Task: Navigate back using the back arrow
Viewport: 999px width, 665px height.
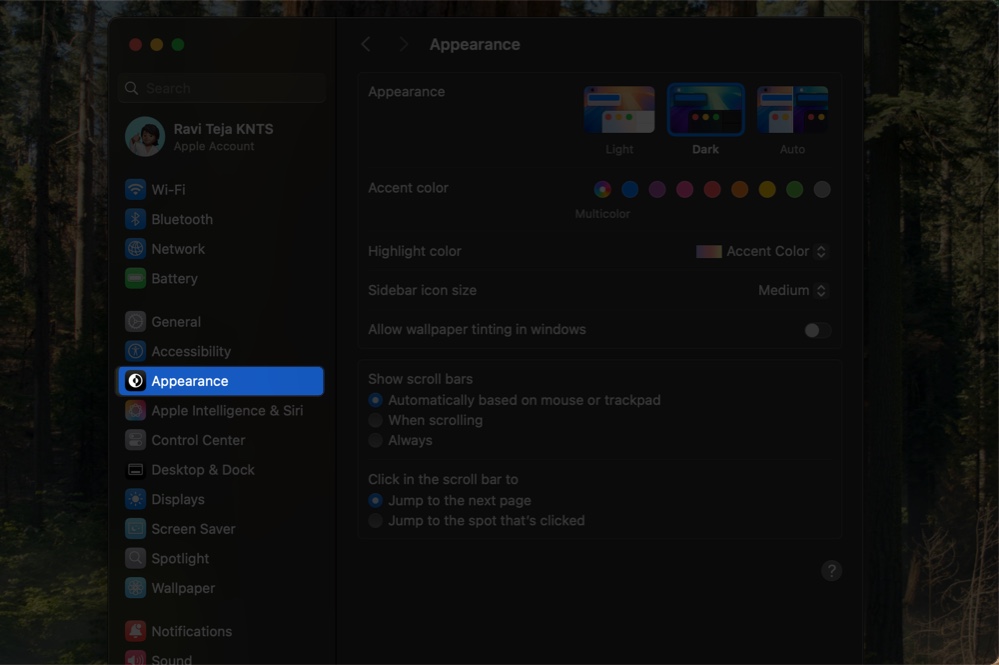Action: point(365,44)
